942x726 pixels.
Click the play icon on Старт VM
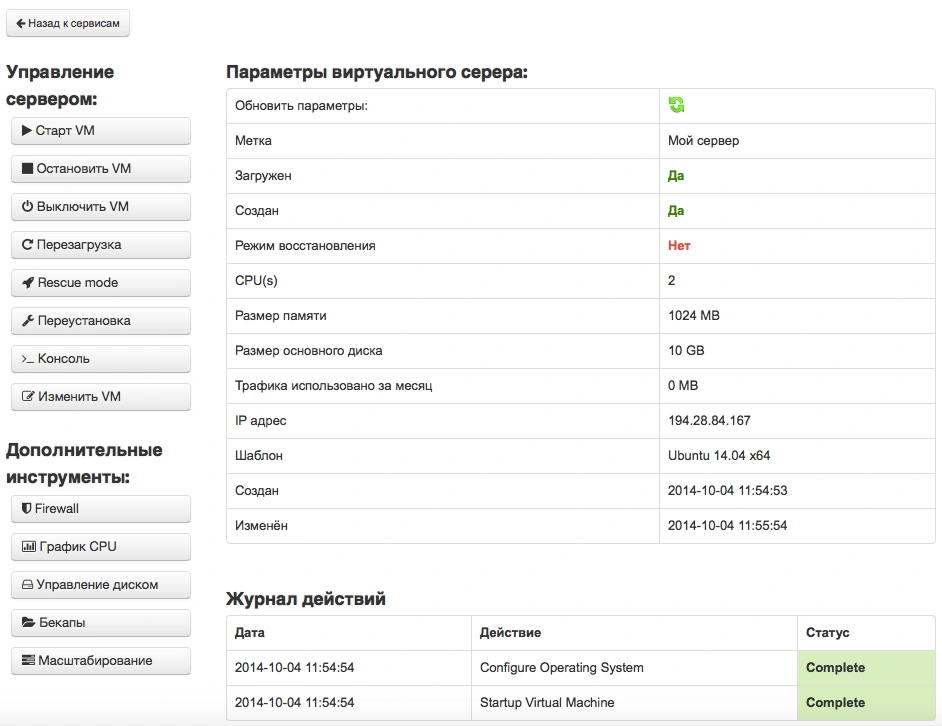[26, 130]
